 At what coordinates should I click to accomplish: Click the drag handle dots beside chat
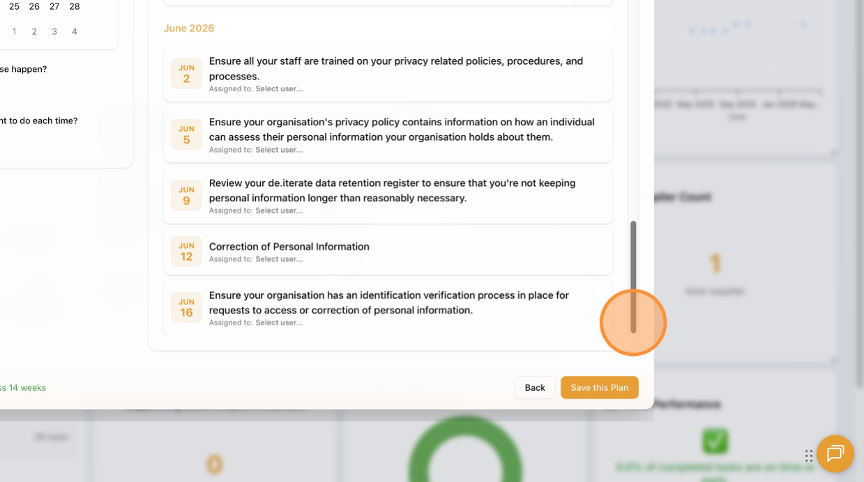pos(809,456)
